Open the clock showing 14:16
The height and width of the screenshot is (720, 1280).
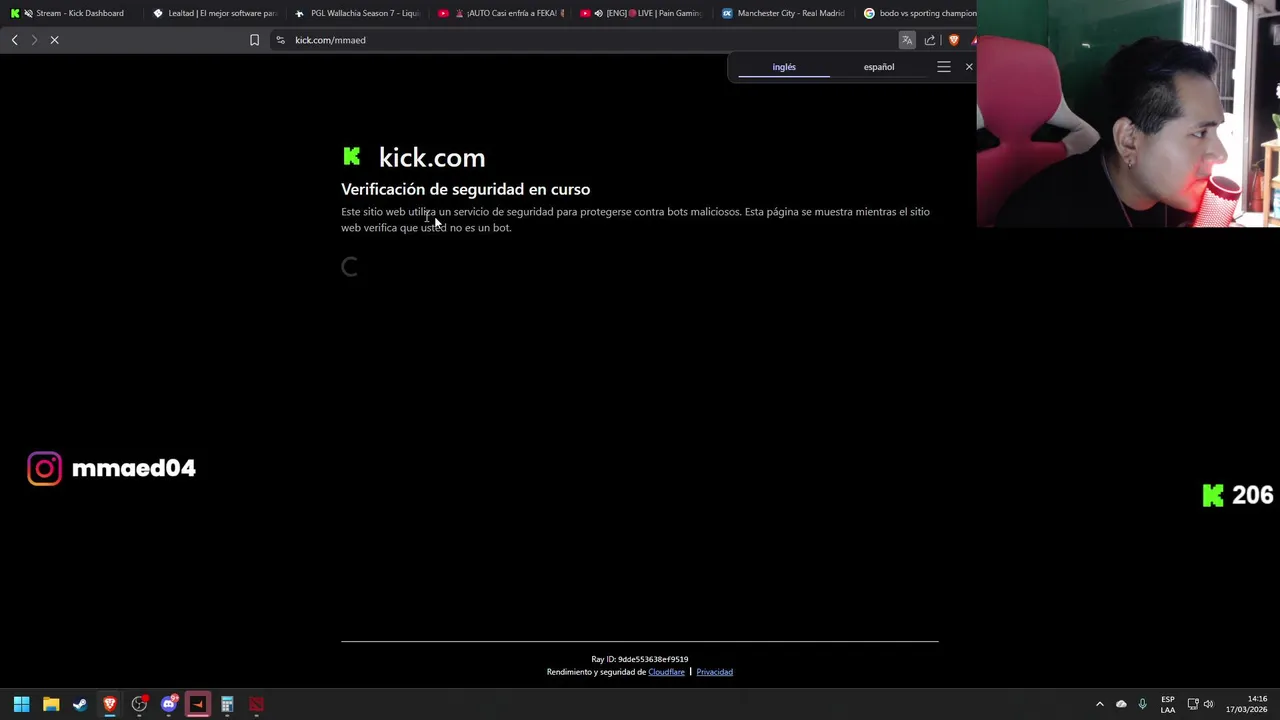1248,704
